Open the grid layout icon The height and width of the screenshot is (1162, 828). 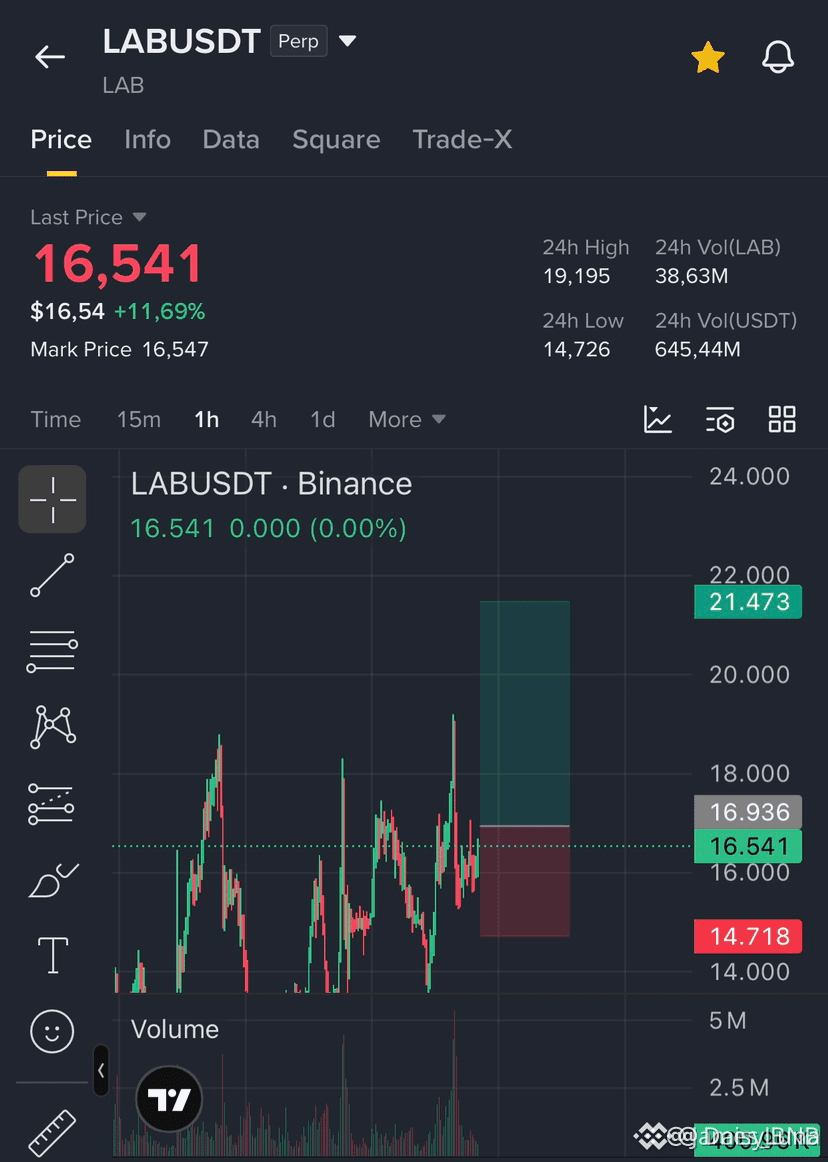click(x=782, y=419)
